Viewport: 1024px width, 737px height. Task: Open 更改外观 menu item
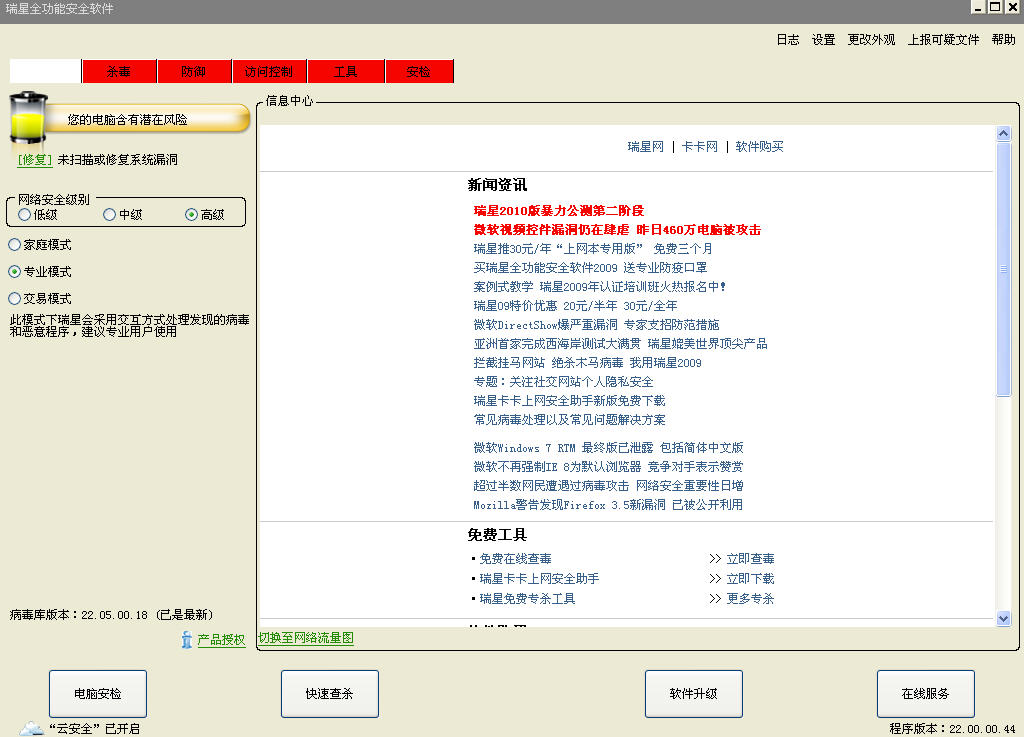click(871, 40)
